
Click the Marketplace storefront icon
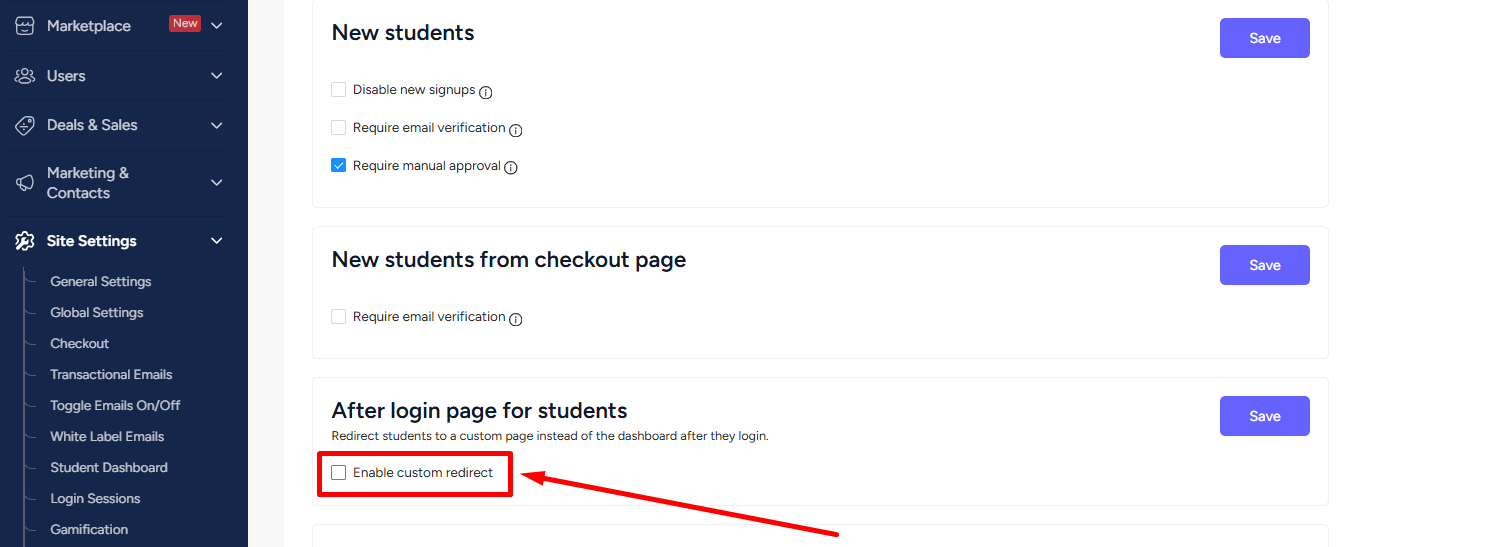[25, 26]
